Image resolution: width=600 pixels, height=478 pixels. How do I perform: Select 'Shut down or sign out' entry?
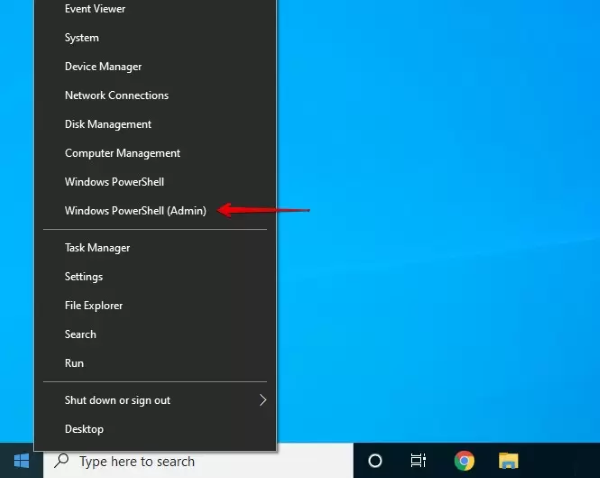[155, 400]
